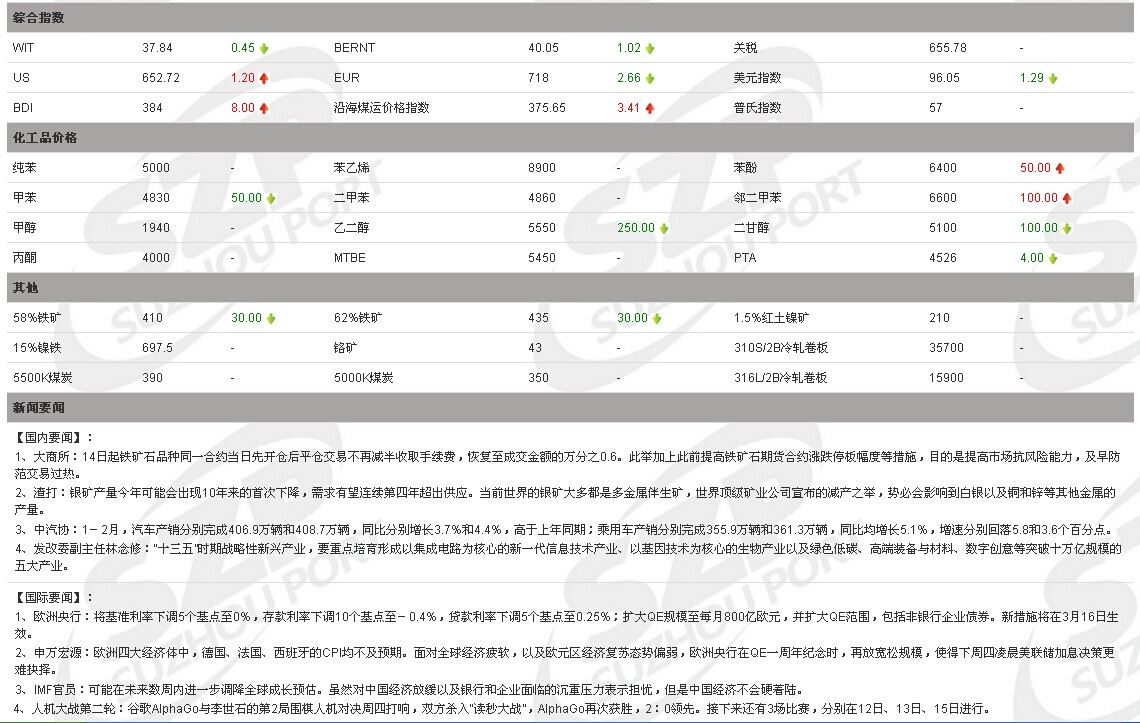Click the EUR value 718

click(x=538, y=78)
